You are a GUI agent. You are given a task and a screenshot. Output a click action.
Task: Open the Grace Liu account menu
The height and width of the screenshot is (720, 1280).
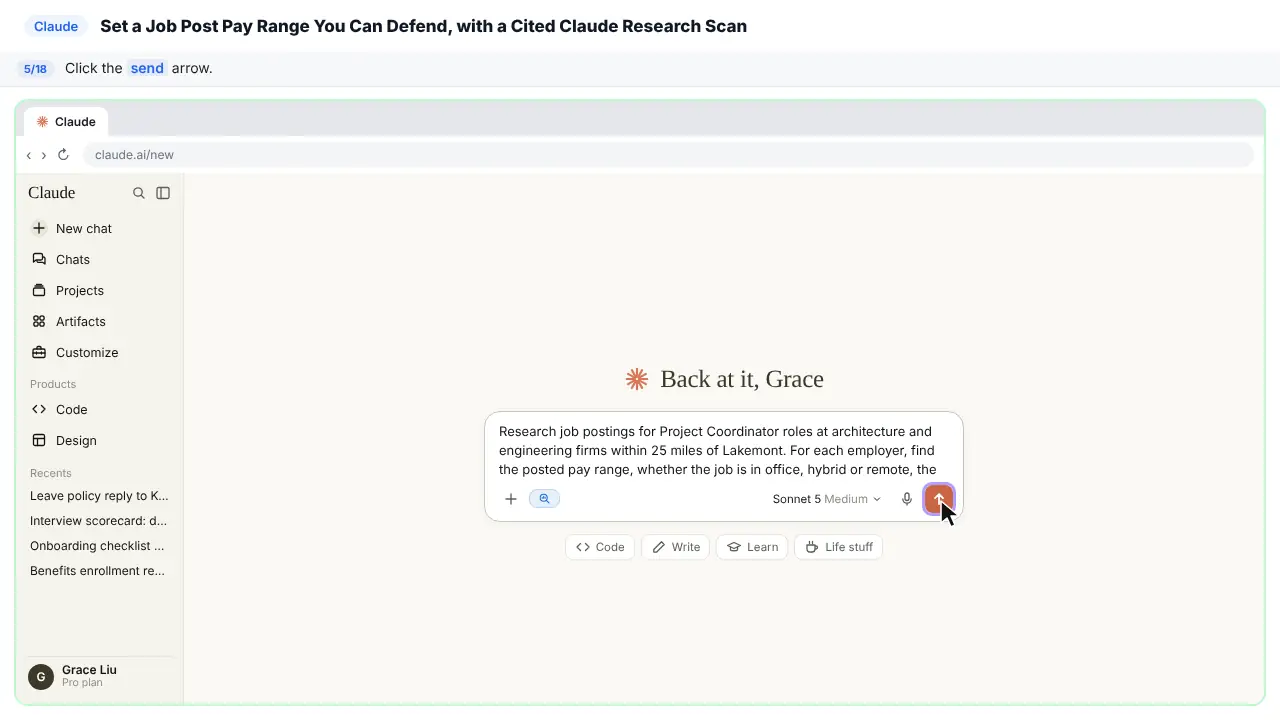coord(99,676)
